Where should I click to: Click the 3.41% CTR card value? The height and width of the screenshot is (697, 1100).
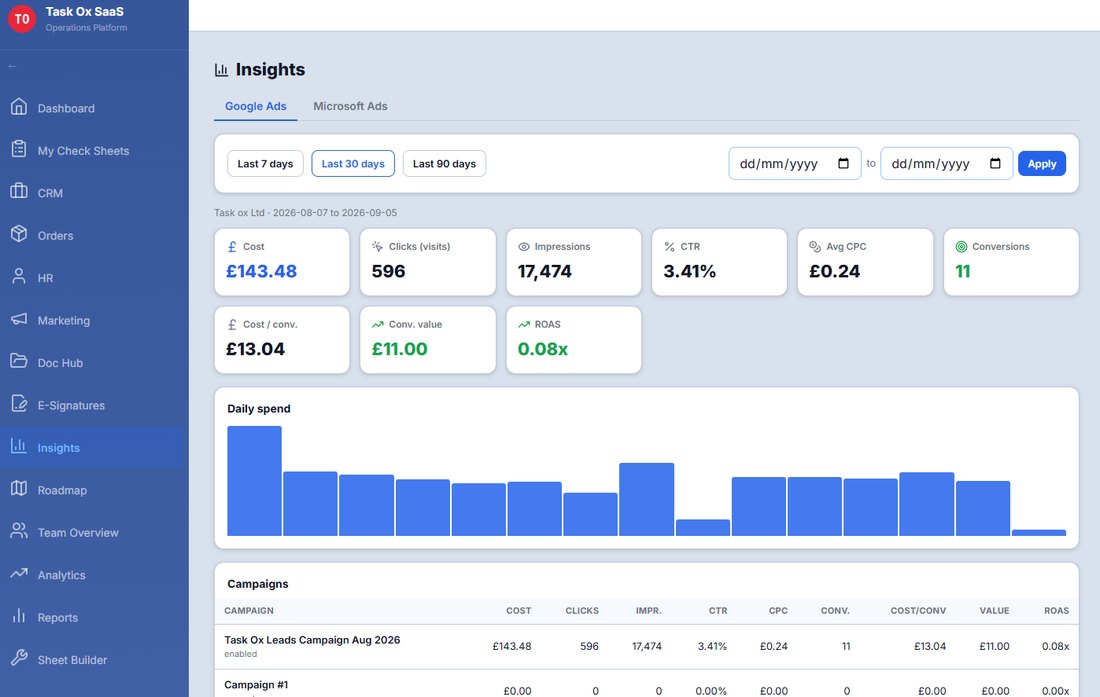[x=690, y=271]
